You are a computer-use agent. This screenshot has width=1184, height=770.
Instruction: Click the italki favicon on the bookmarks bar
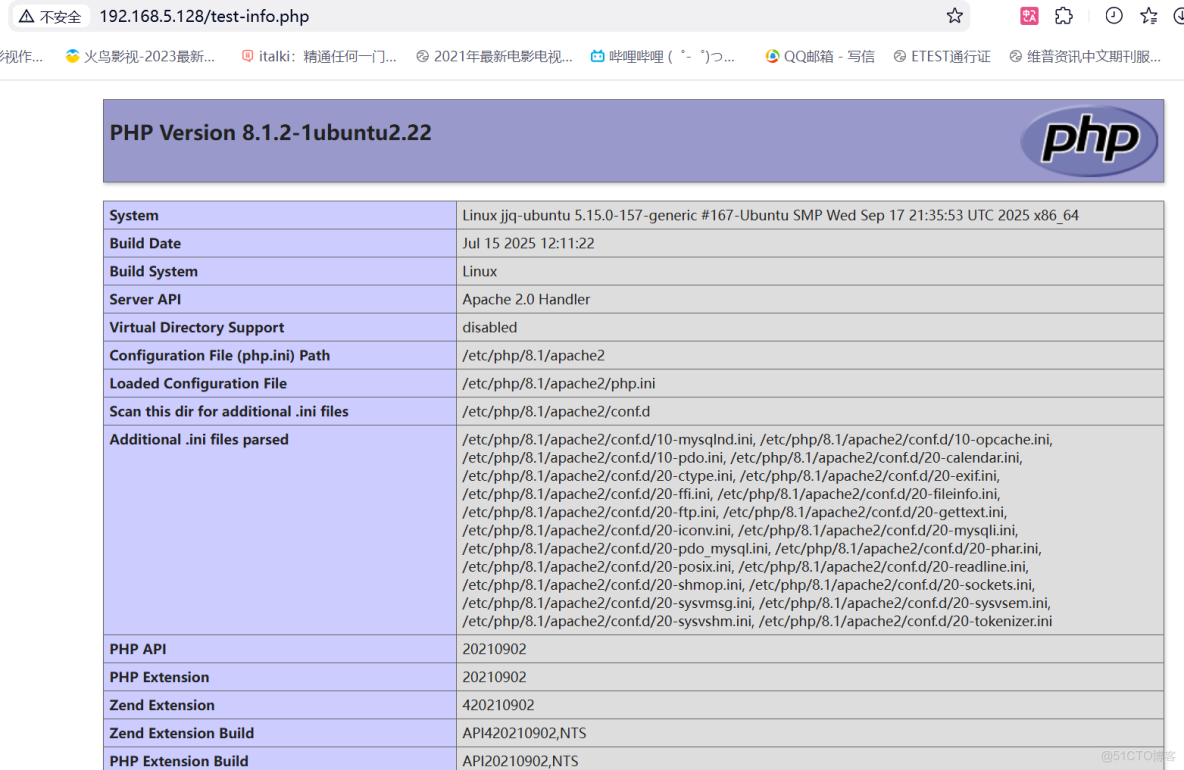(x=247, y=56)
